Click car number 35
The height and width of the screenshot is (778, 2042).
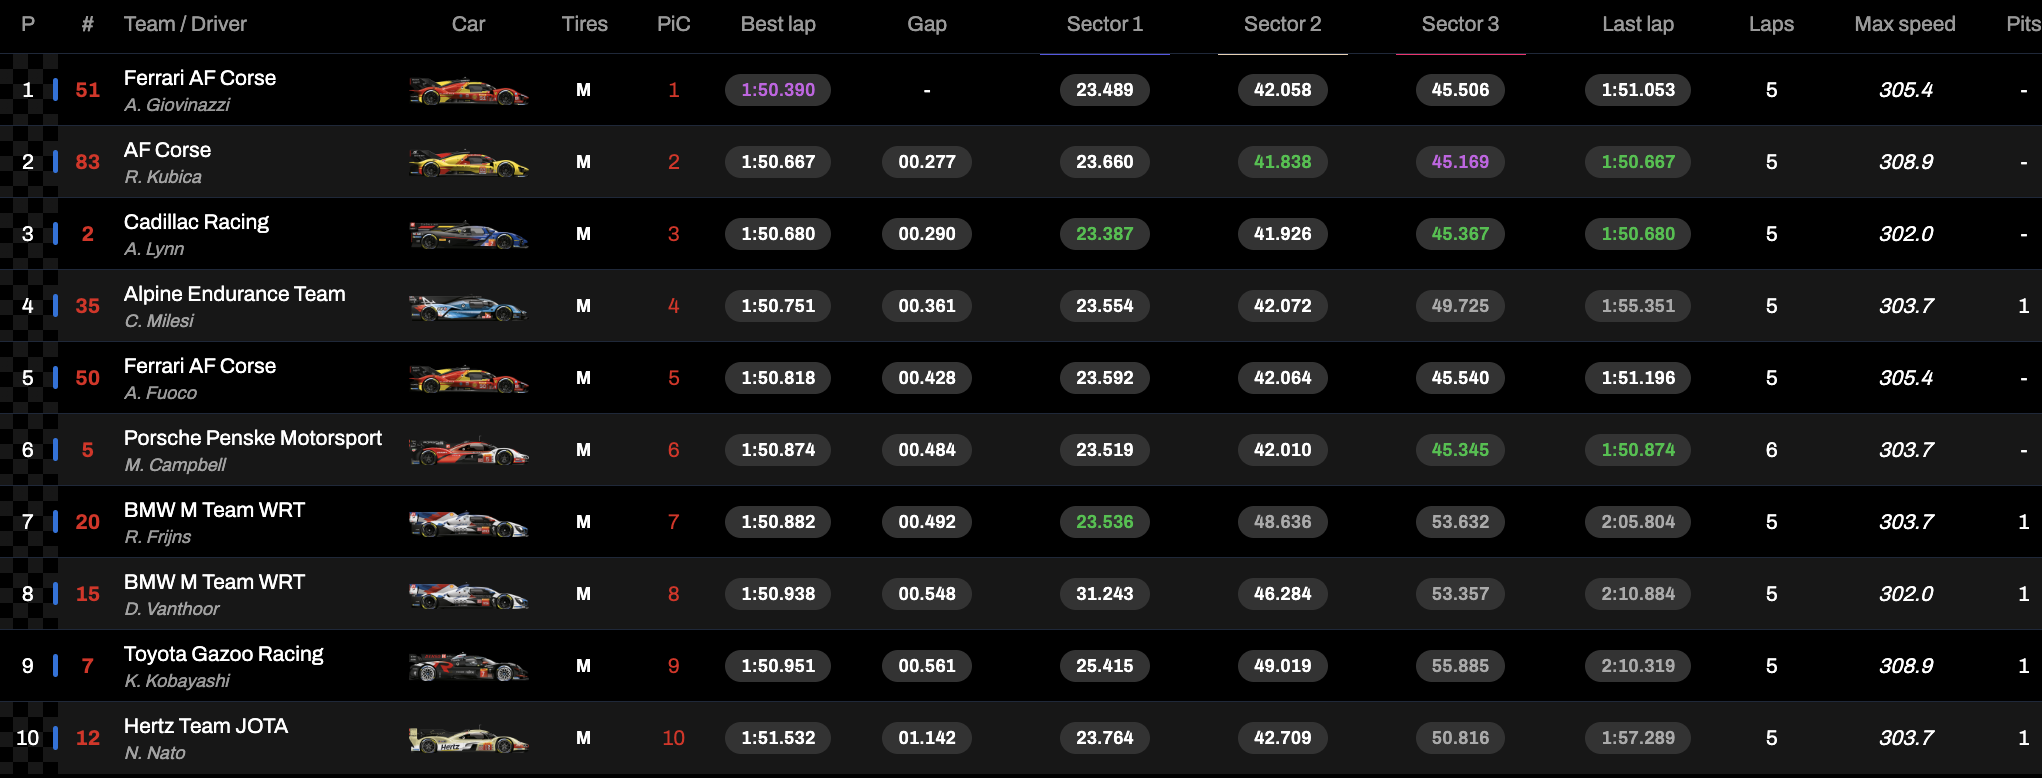tap(88, 306)
